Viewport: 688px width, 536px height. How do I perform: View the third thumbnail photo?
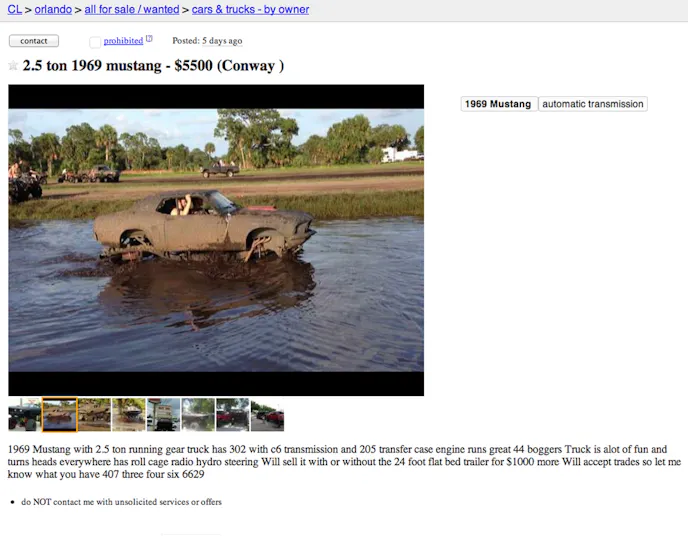(94, 415)
